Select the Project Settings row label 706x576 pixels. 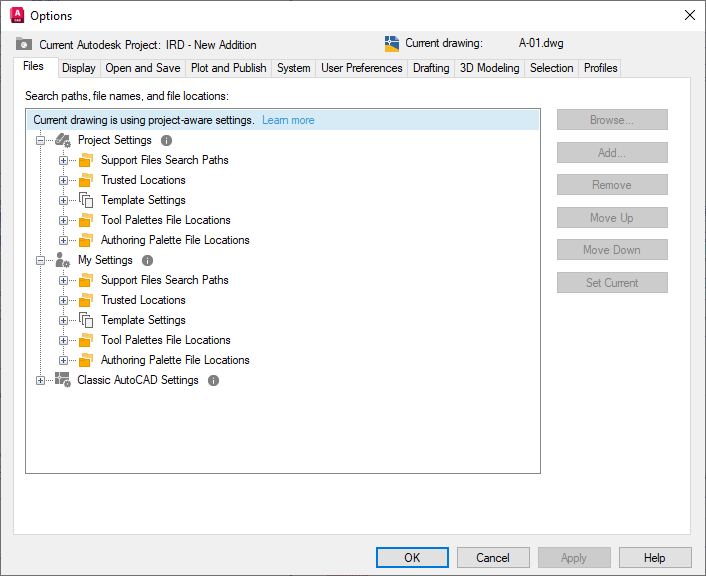point(115,140)
